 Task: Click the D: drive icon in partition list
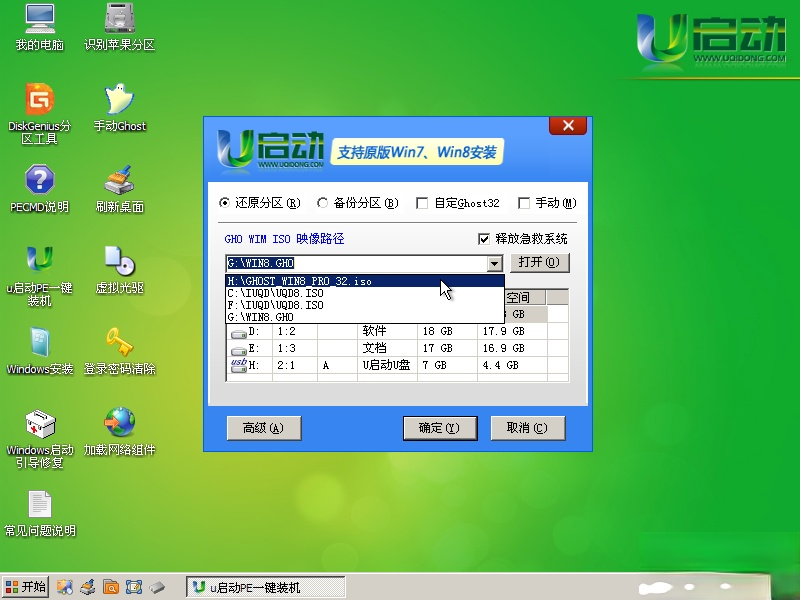pos(238,333)
